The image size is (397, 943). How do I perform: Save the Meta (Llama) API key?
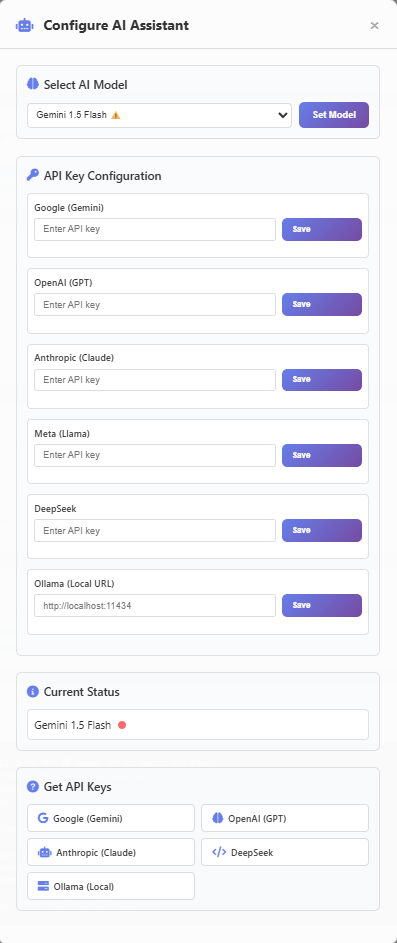[x=322, y=455]
